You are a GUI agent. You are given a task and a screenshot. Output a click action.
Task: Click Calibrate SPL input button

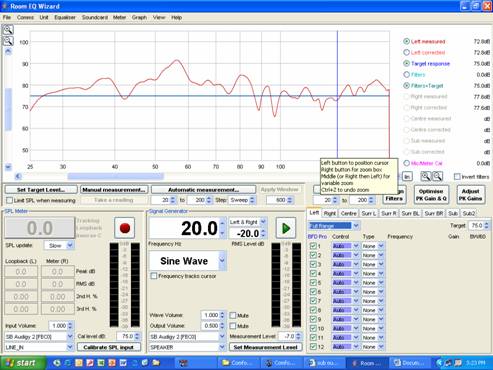click(109, 347)
